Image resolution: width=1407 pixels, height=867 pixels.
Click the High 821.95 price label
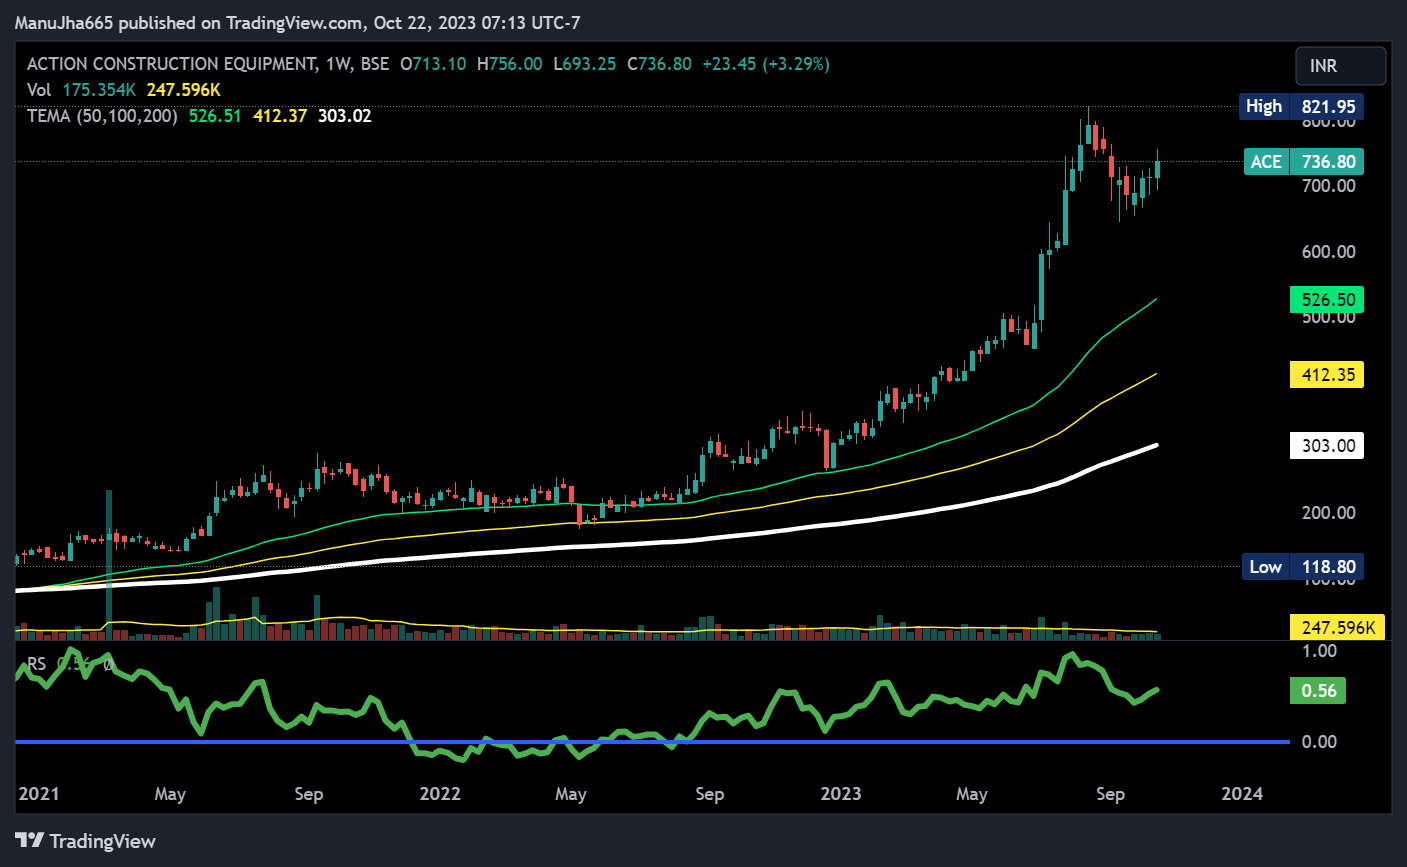(1301, 106)
